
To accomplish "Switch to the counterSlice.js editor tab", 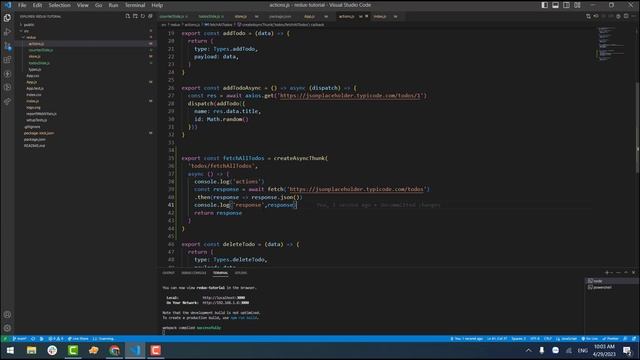I will pos(173,17).
